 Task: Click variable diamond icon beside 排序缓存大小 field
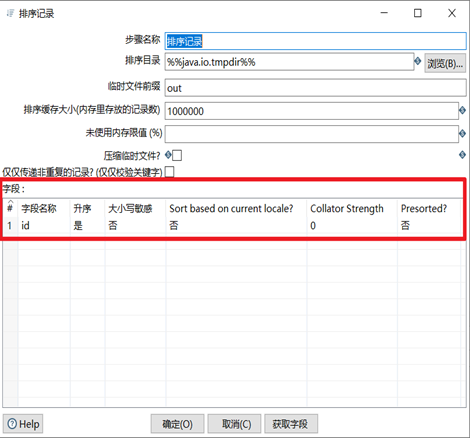coord(462,110)
